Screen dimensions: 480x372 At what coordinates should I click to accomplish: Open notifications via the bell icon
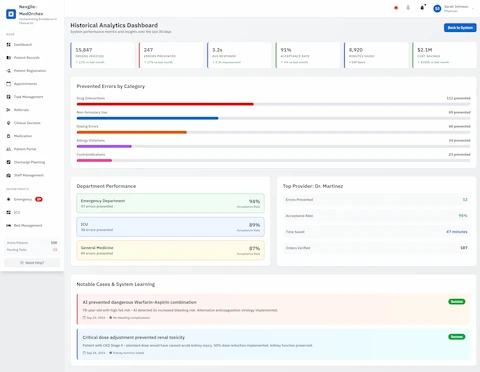[422, 8]
